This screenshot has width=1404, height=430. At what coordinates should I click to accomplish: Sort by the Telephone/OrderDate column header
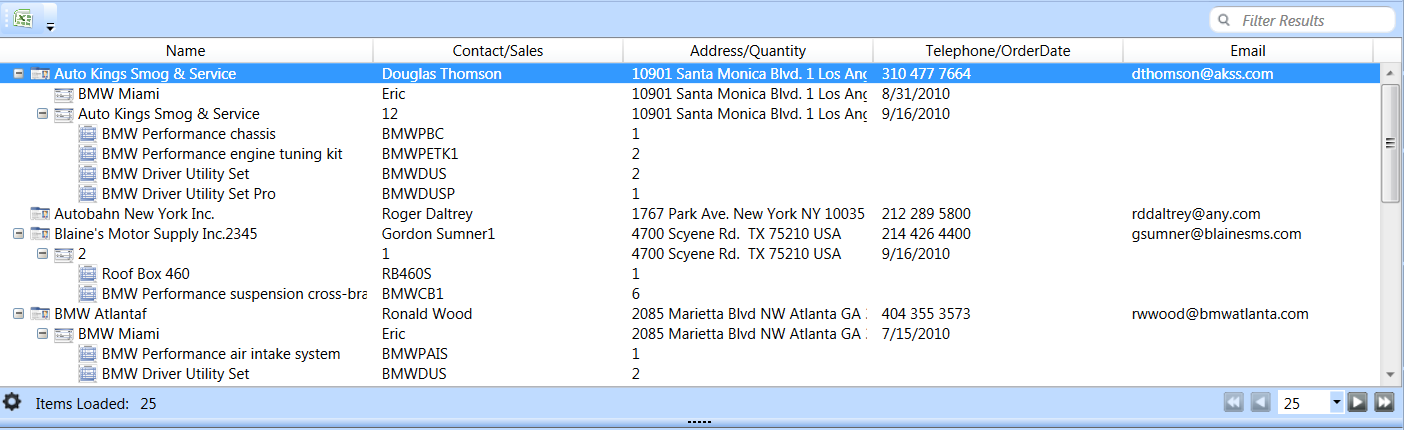pyautogui.click(x=998, y=51)
